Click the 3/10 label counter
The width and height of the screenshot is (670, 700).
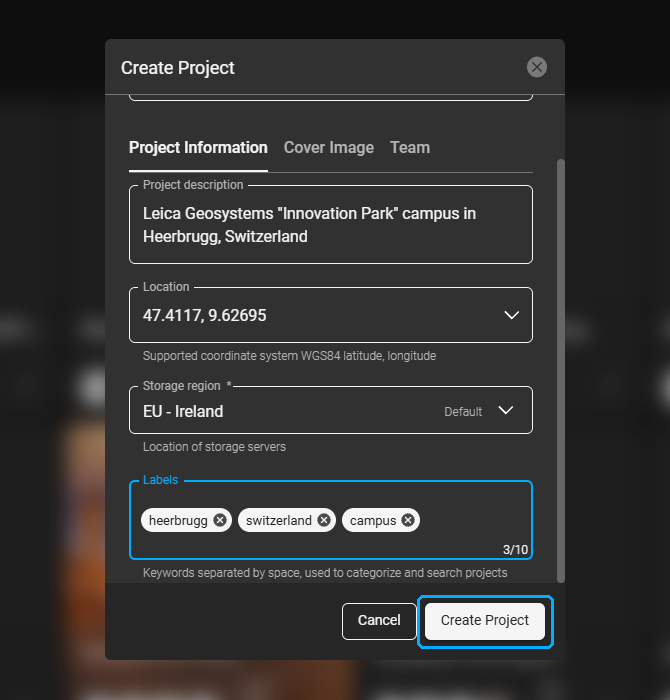[515, 550]
